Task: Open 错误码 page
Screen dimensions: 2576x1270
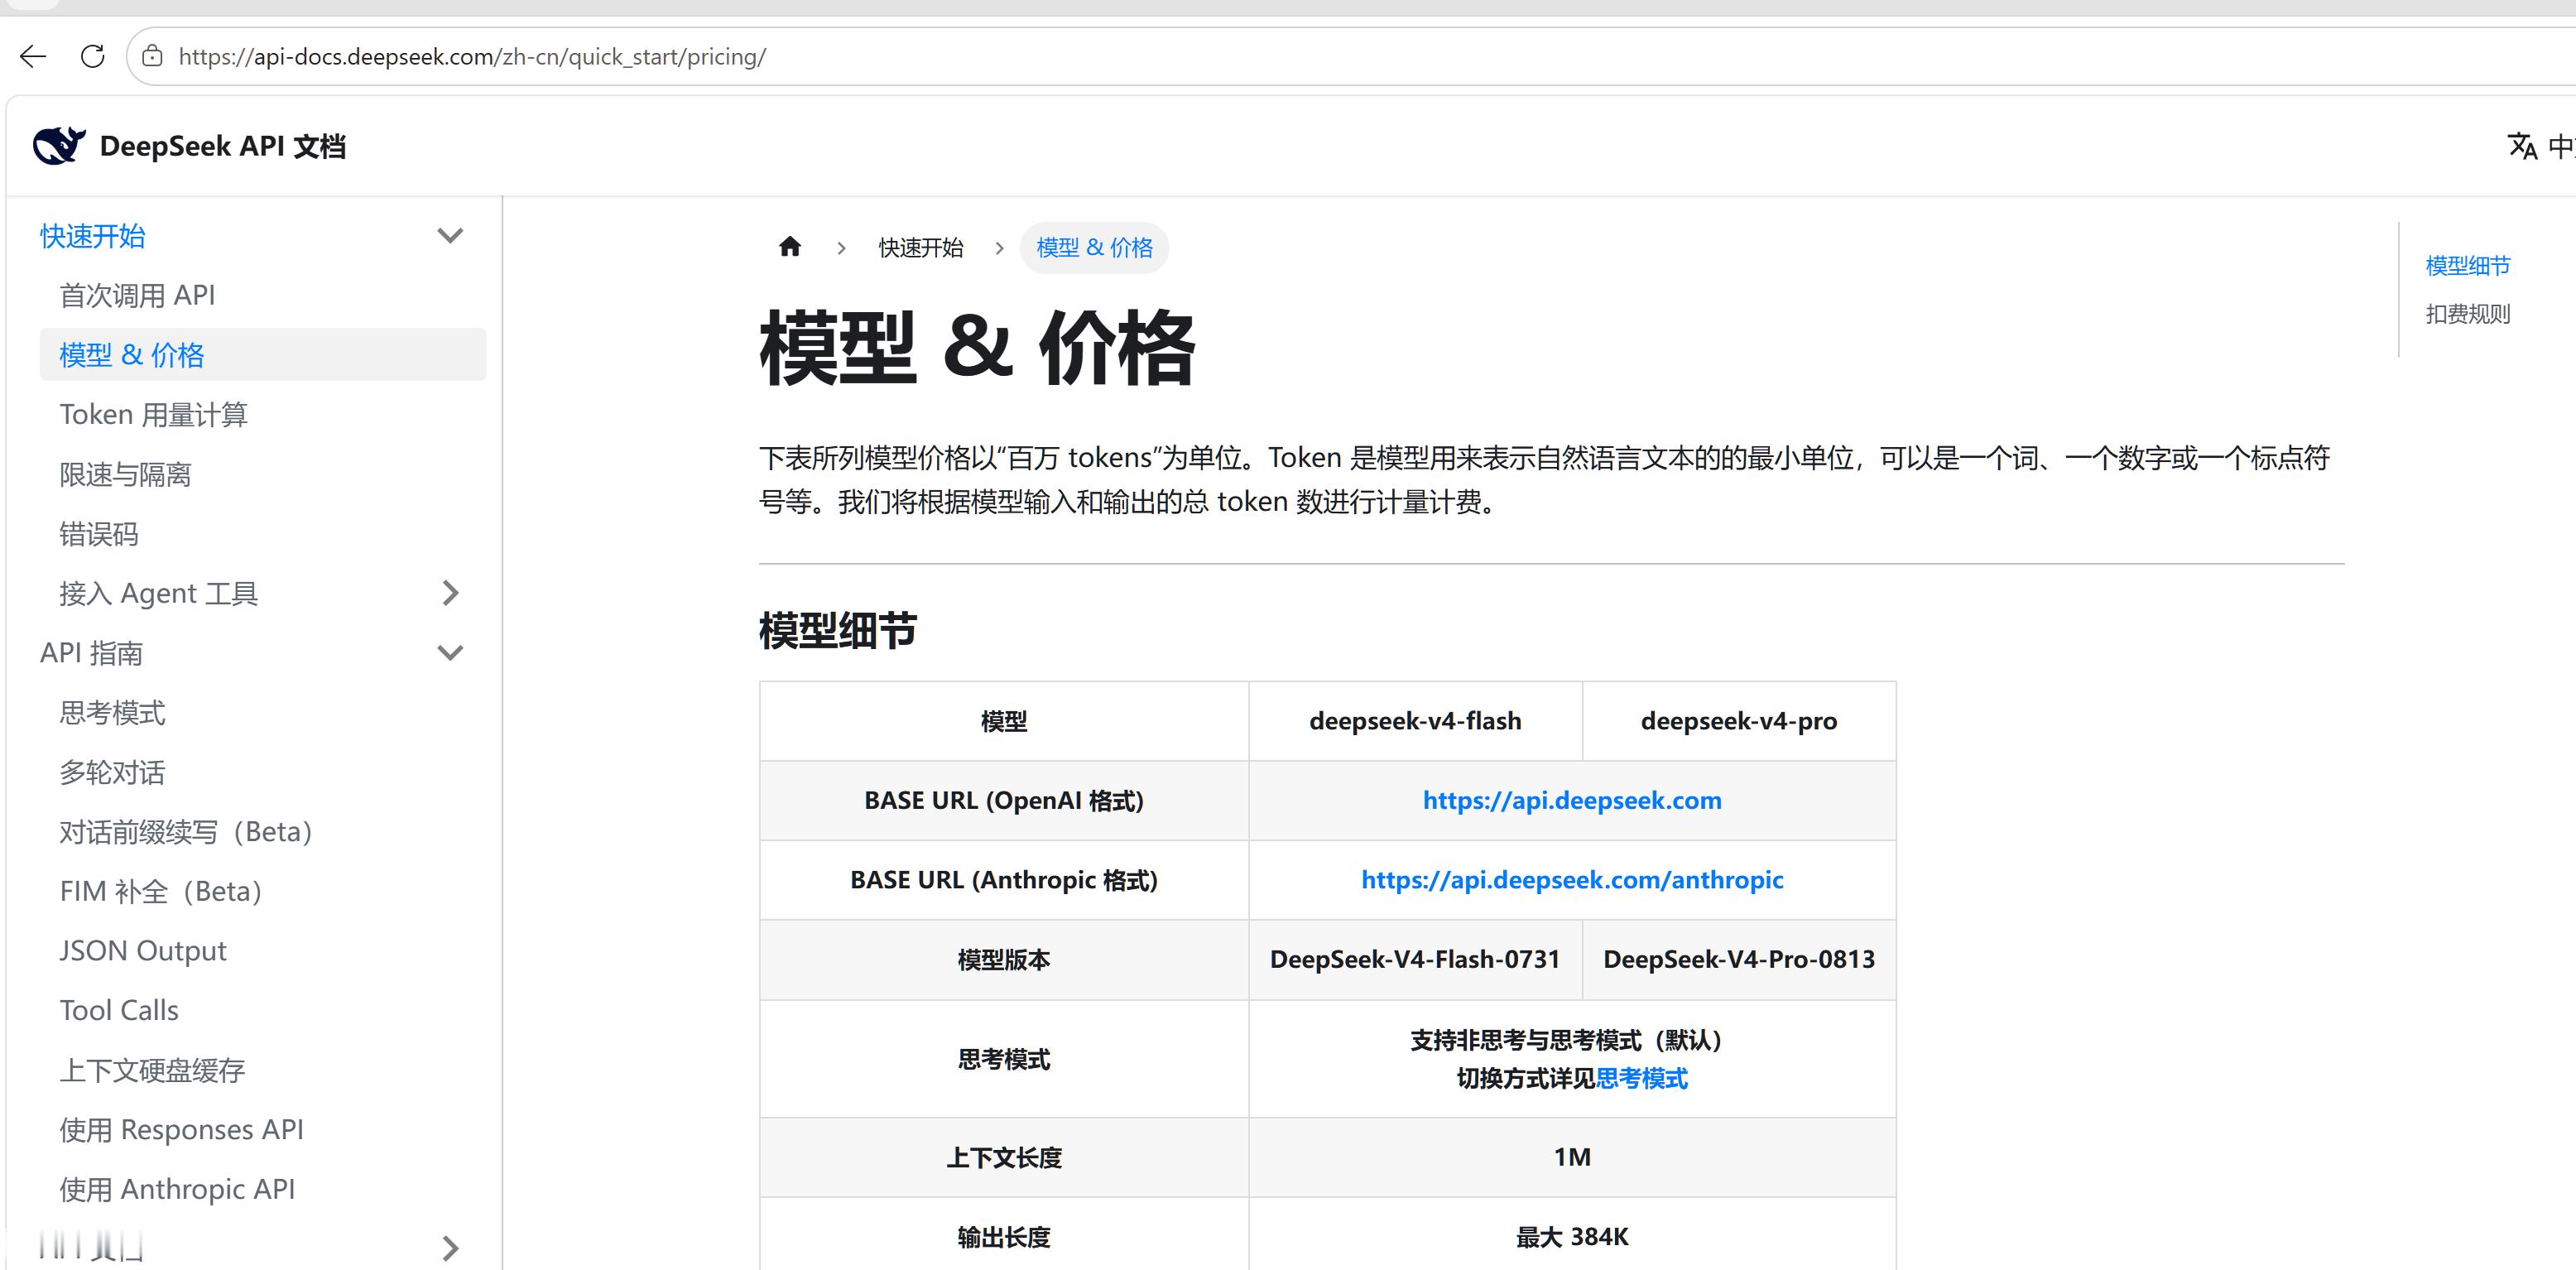Action: 99,534
